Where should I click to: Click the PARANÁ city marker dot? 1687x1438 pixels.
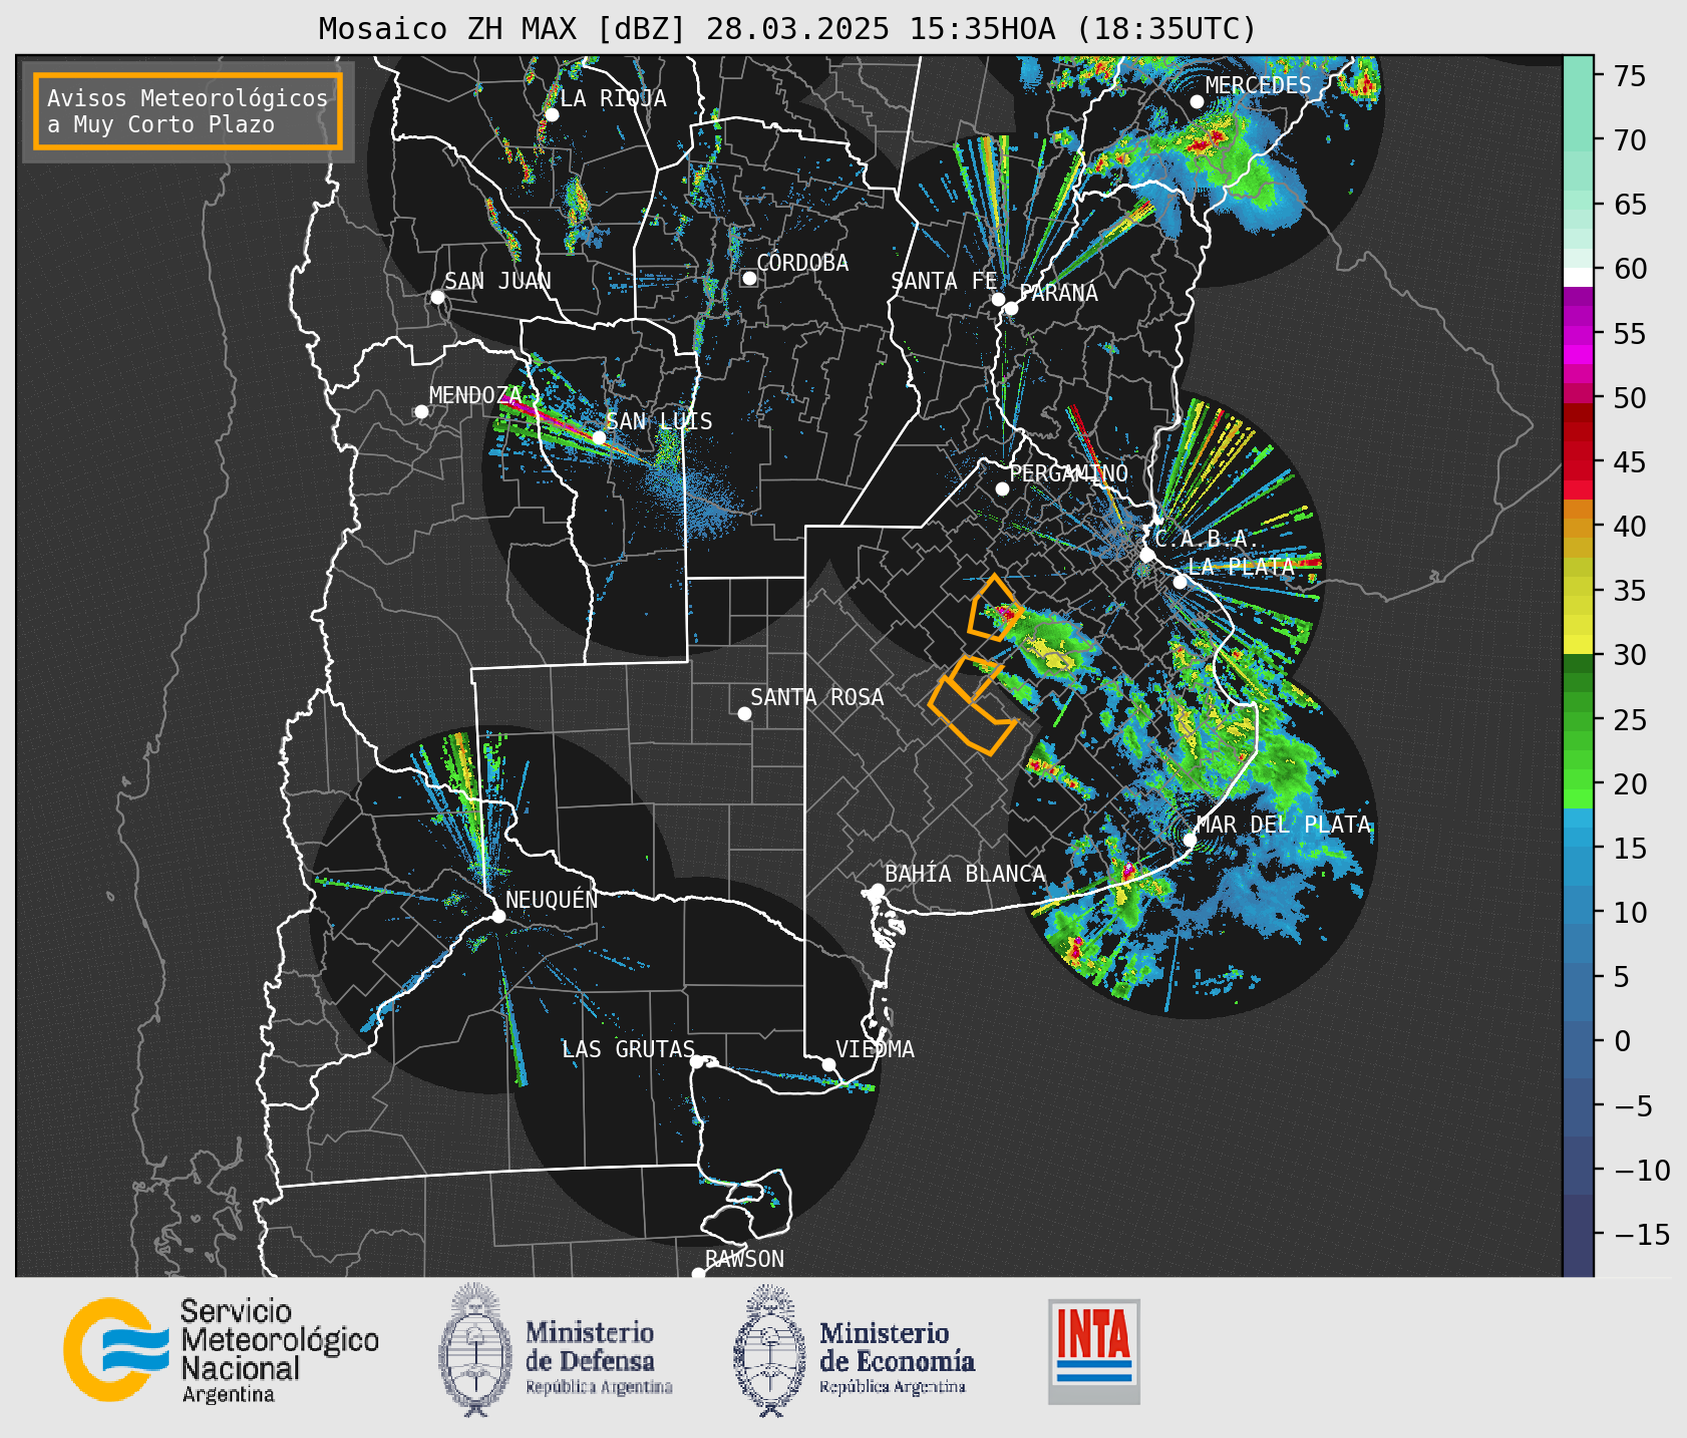pyautogui.click(x=1011, y=308)
